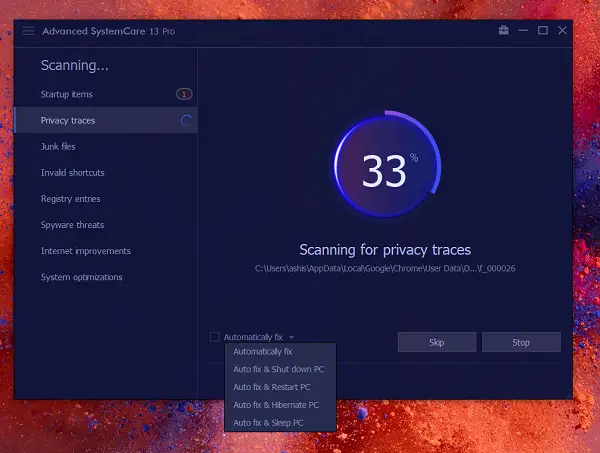Open the hamburger menu icon

(28, 31)
